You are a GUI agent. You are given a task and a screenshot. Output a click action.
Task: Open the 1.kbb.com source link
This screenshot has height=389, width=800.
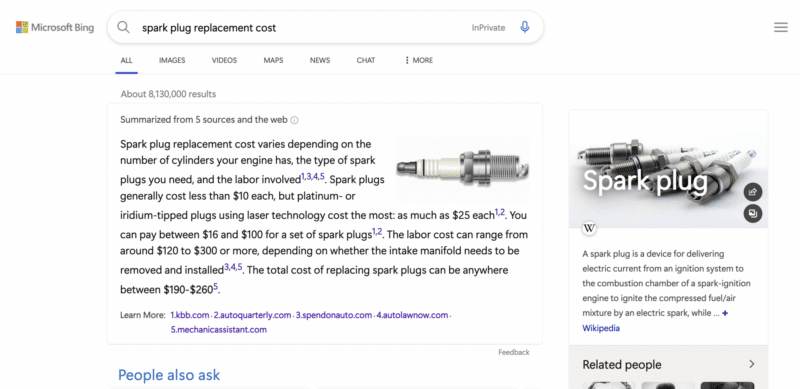(190, 315)
